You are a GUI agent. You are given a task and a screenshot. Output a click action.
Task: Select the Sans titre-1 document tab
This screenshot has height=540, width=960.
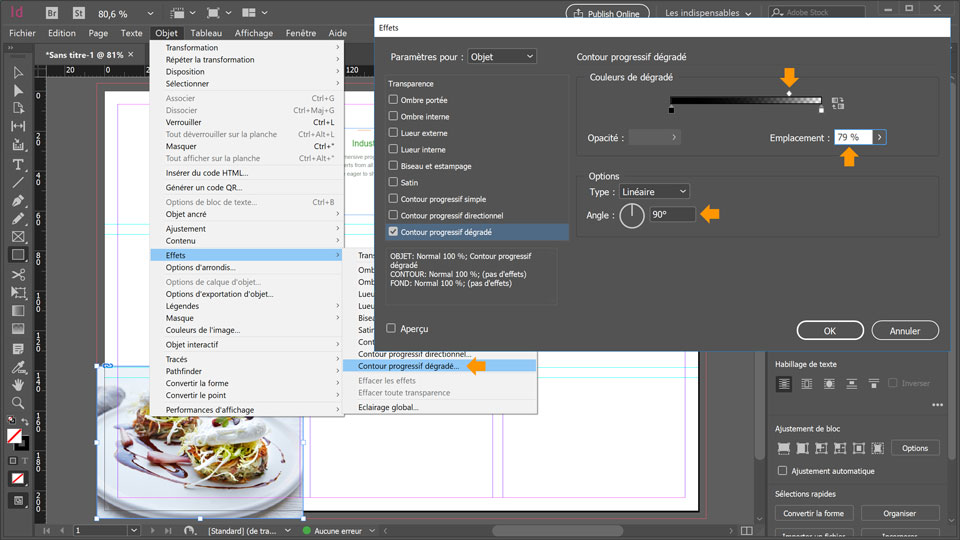point(85,54)
